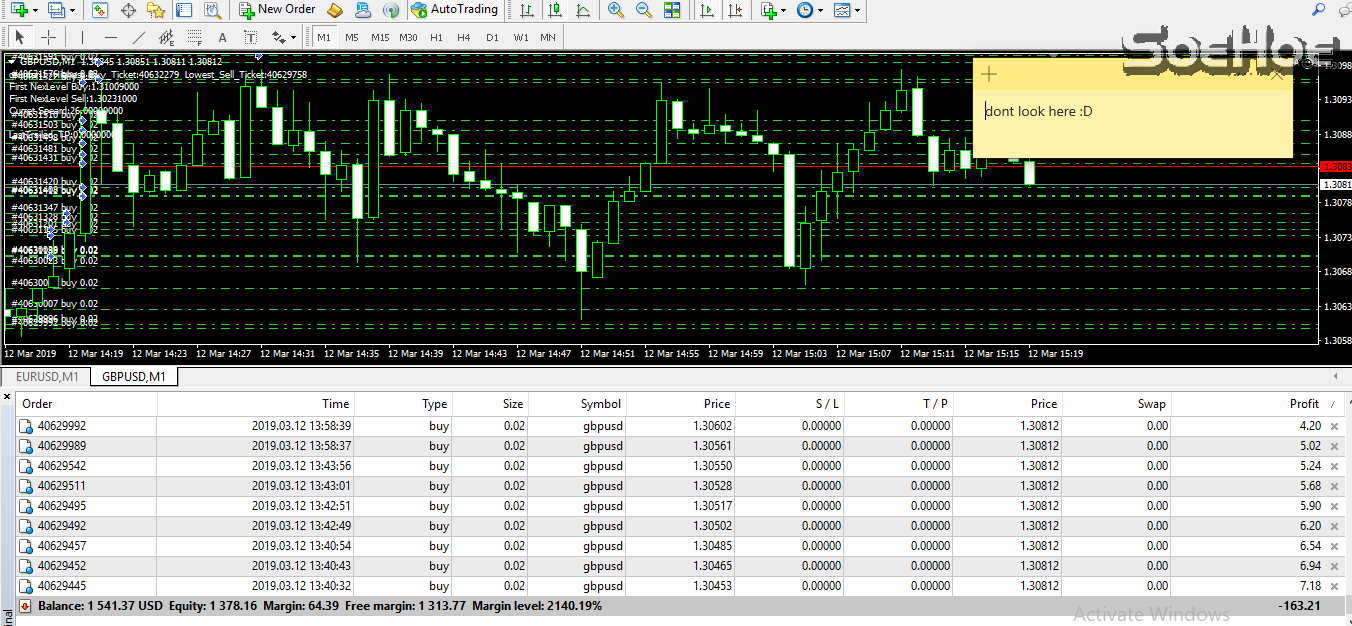This screenshot has width=1352, height=626.
Task: Select the Crosshair tool
Action: tap(48, 37)
